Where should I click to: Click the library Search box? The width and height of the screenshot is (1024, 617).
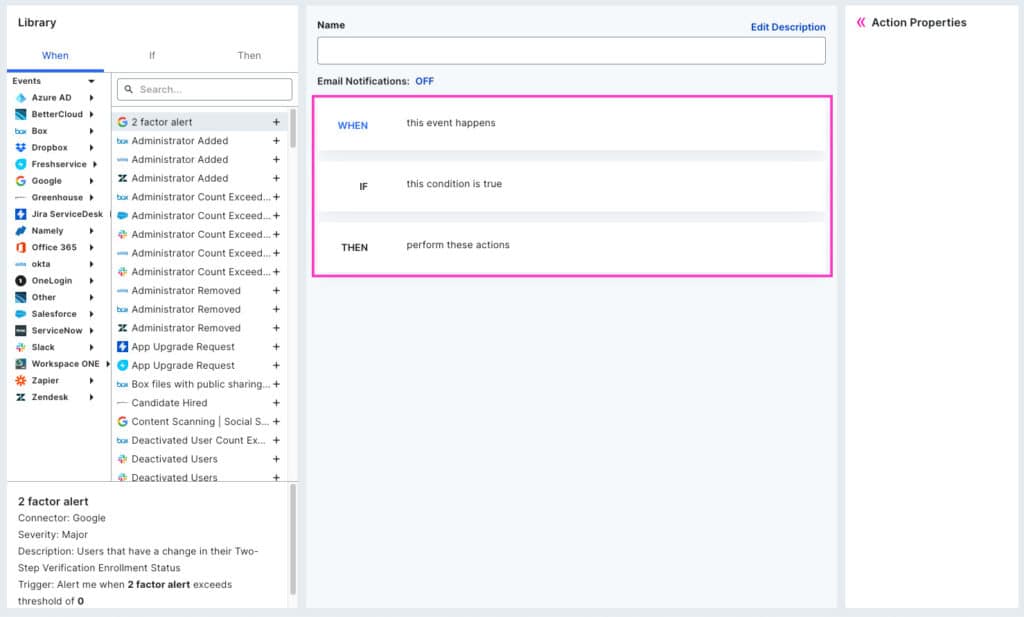click(205, 89)
